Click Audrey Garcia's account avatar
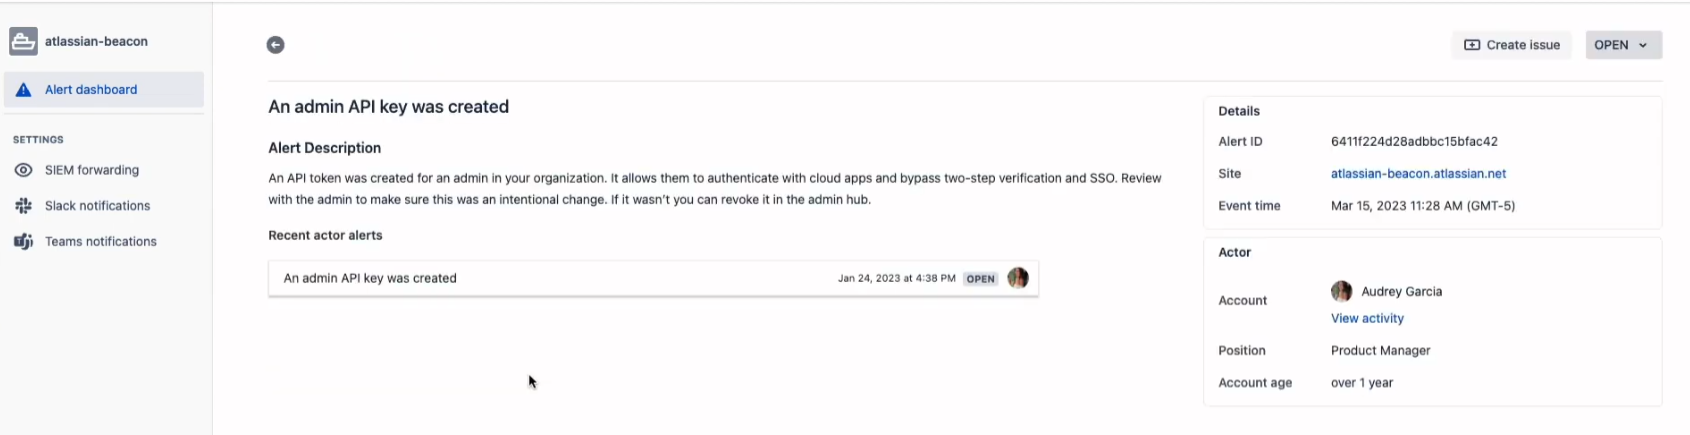This screenshot has height=435, width=1690. pos(1341,291)
